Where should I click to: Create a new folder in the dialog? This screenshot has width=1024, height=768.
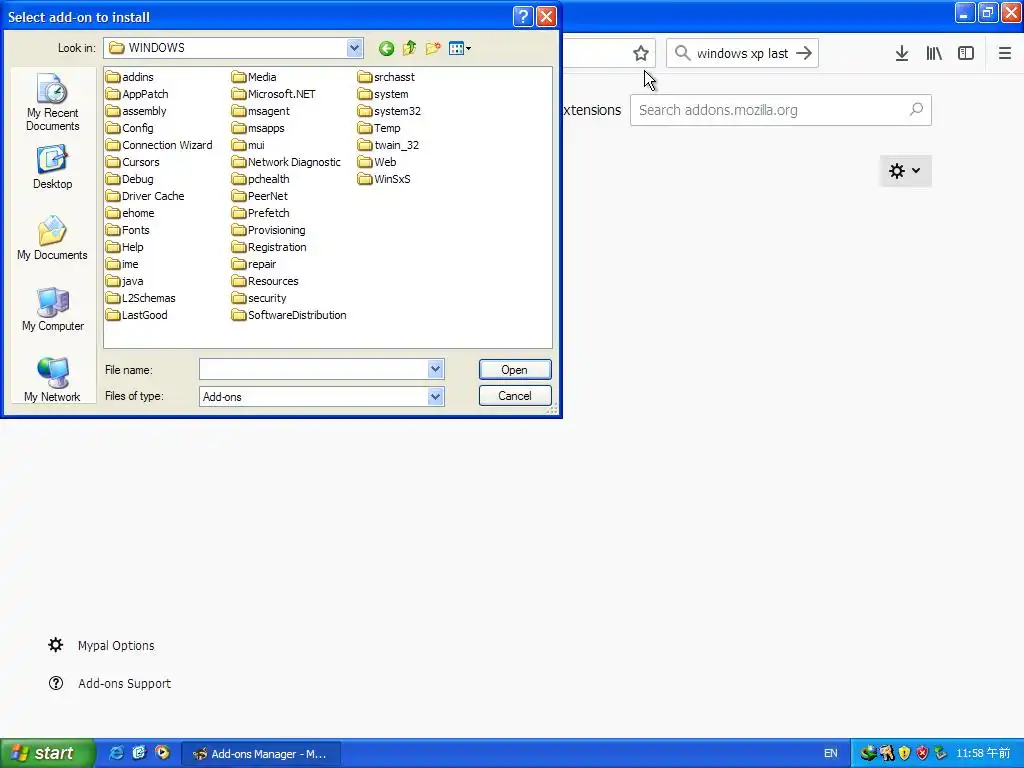coord(432,48)
